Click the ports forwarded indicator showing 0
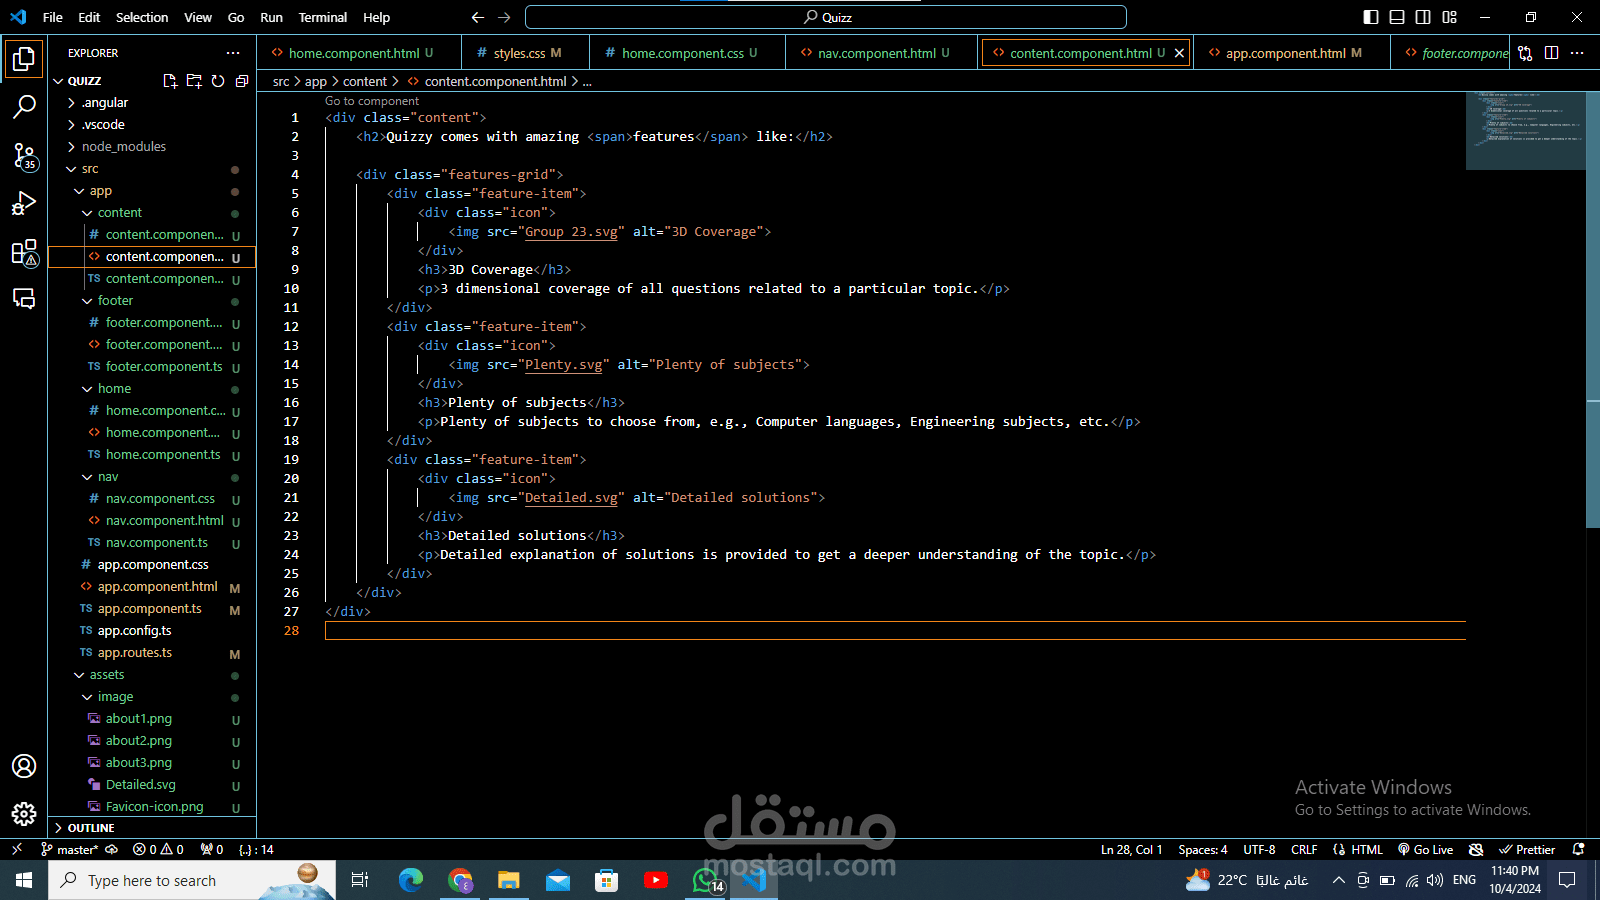This screenshot has height=900, width=1600. (x=212, y=849)
